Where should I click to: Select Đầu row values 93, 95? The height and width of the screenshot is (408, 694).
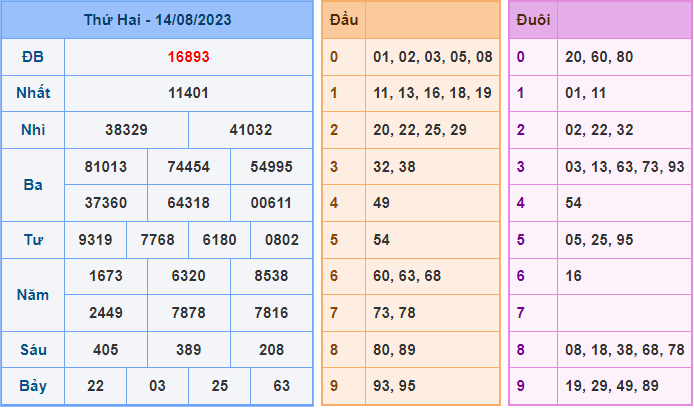(394, 386)
